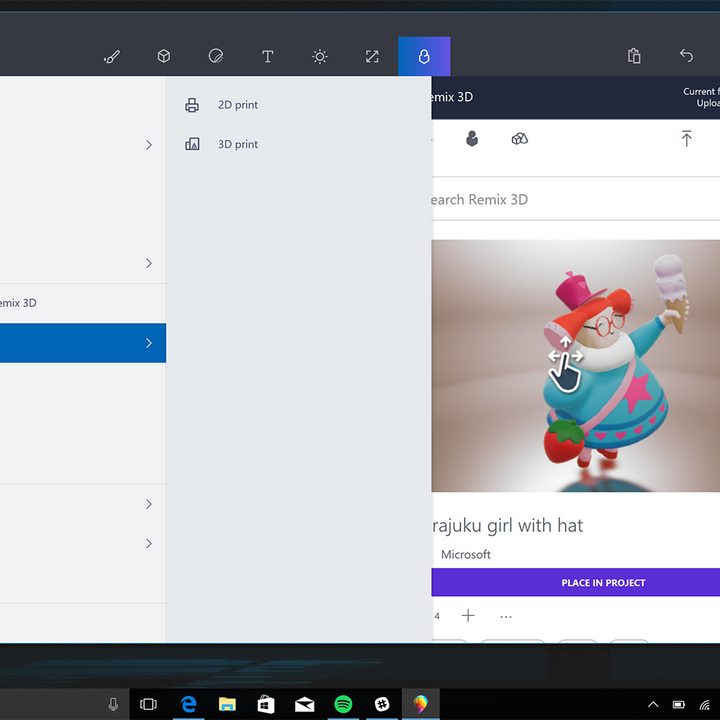The height and width of the screenshot is (720, 720).
Task: Open the 3D models shapes icon in Remix 3D
Action: tap(520, 139)
